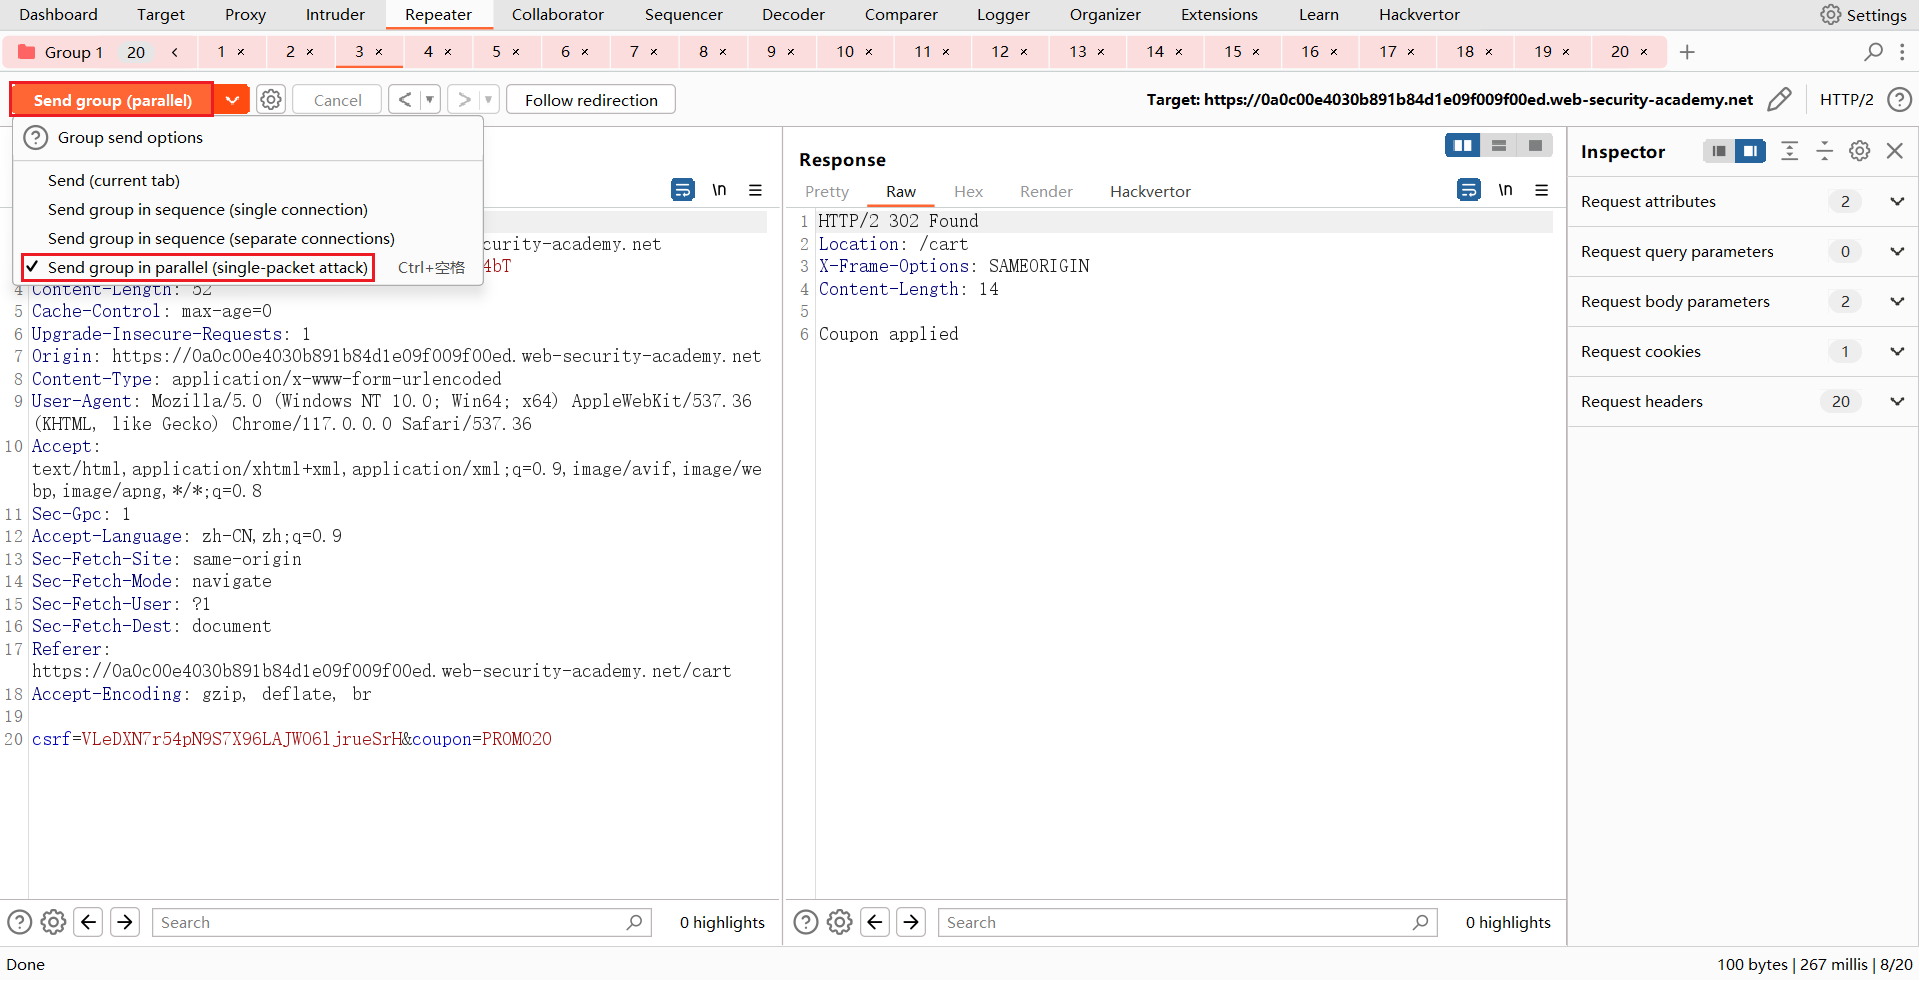Switch response view to Hex

968,192
